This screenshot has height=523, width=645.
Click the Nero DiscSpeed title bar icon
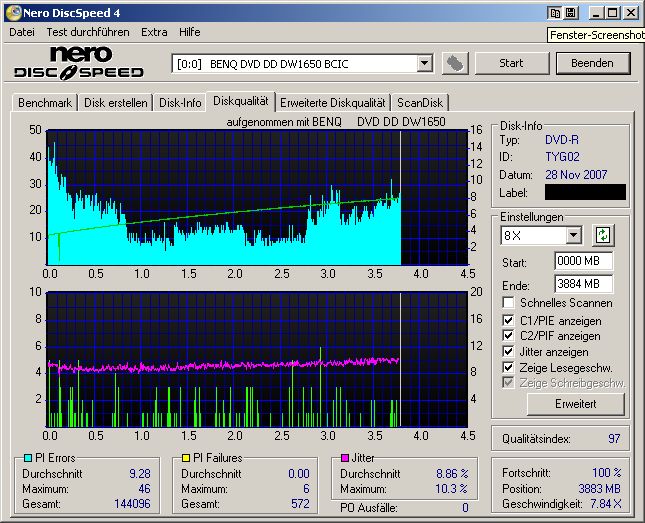click(x=12, y=13)
